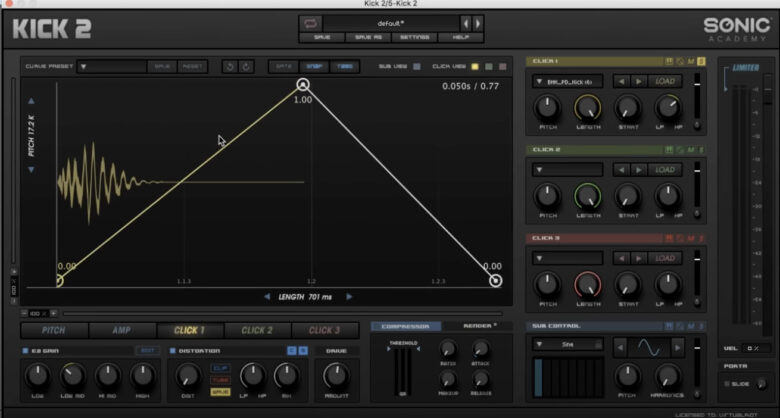Viewport: 780px width, 418px height.
Task: Select next Sub Control waveform arrow
Action: coord(677,347)
